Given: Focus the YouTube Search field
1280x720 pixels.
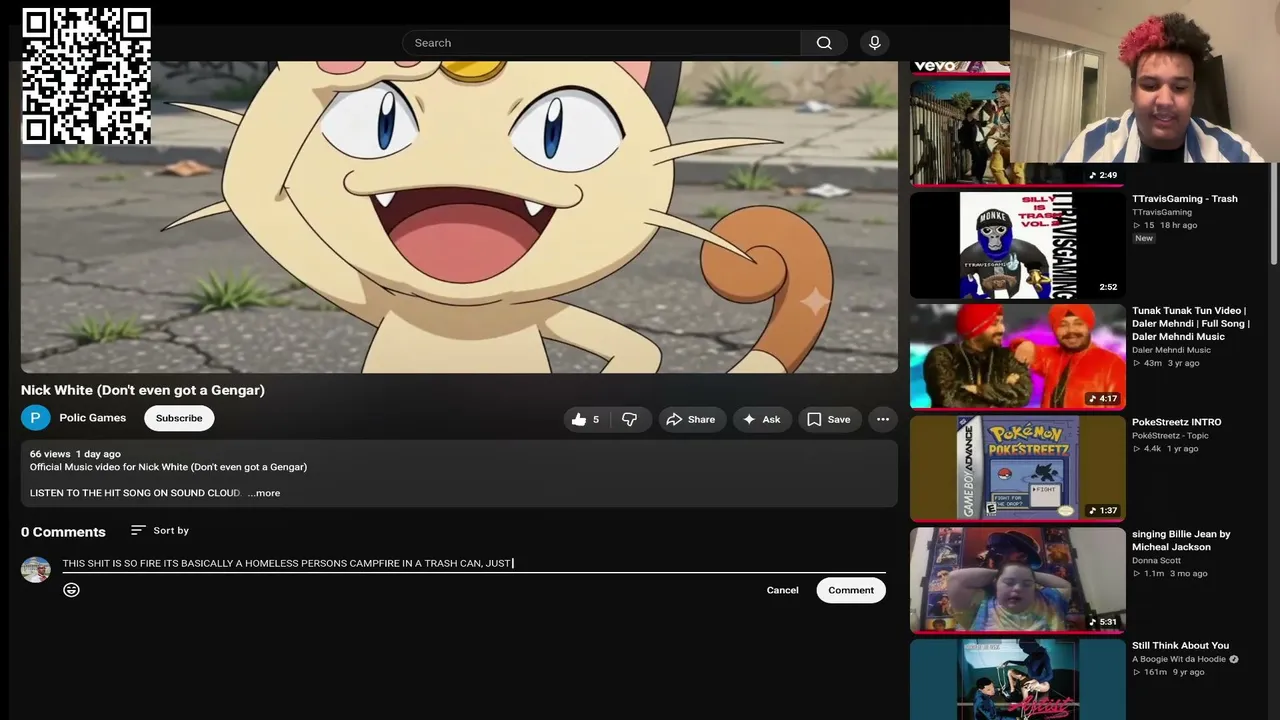Looking at the screenshot, I should click(x=601, y=43).
